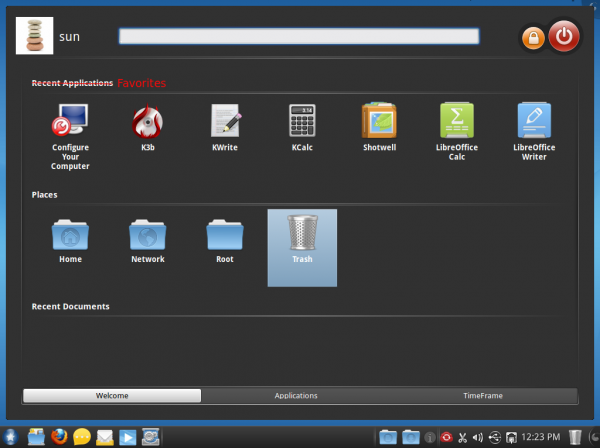Screen dimensions: 600x448
Task: Launch LibreOffice Writer
Action: coord(534,131)
